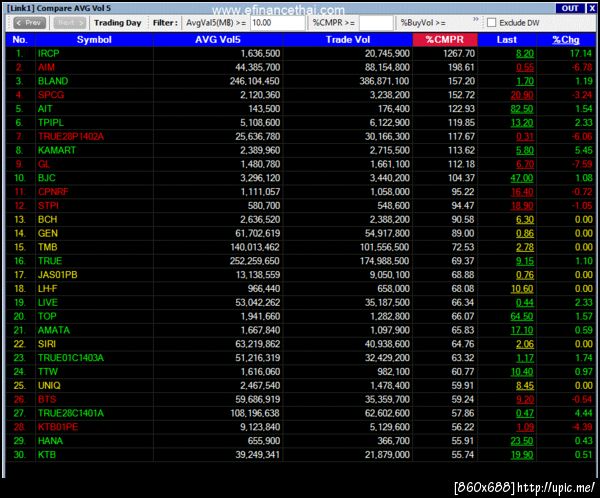
Task: Open the KTB last price link 19.90
Action: [x=522, y=455]
